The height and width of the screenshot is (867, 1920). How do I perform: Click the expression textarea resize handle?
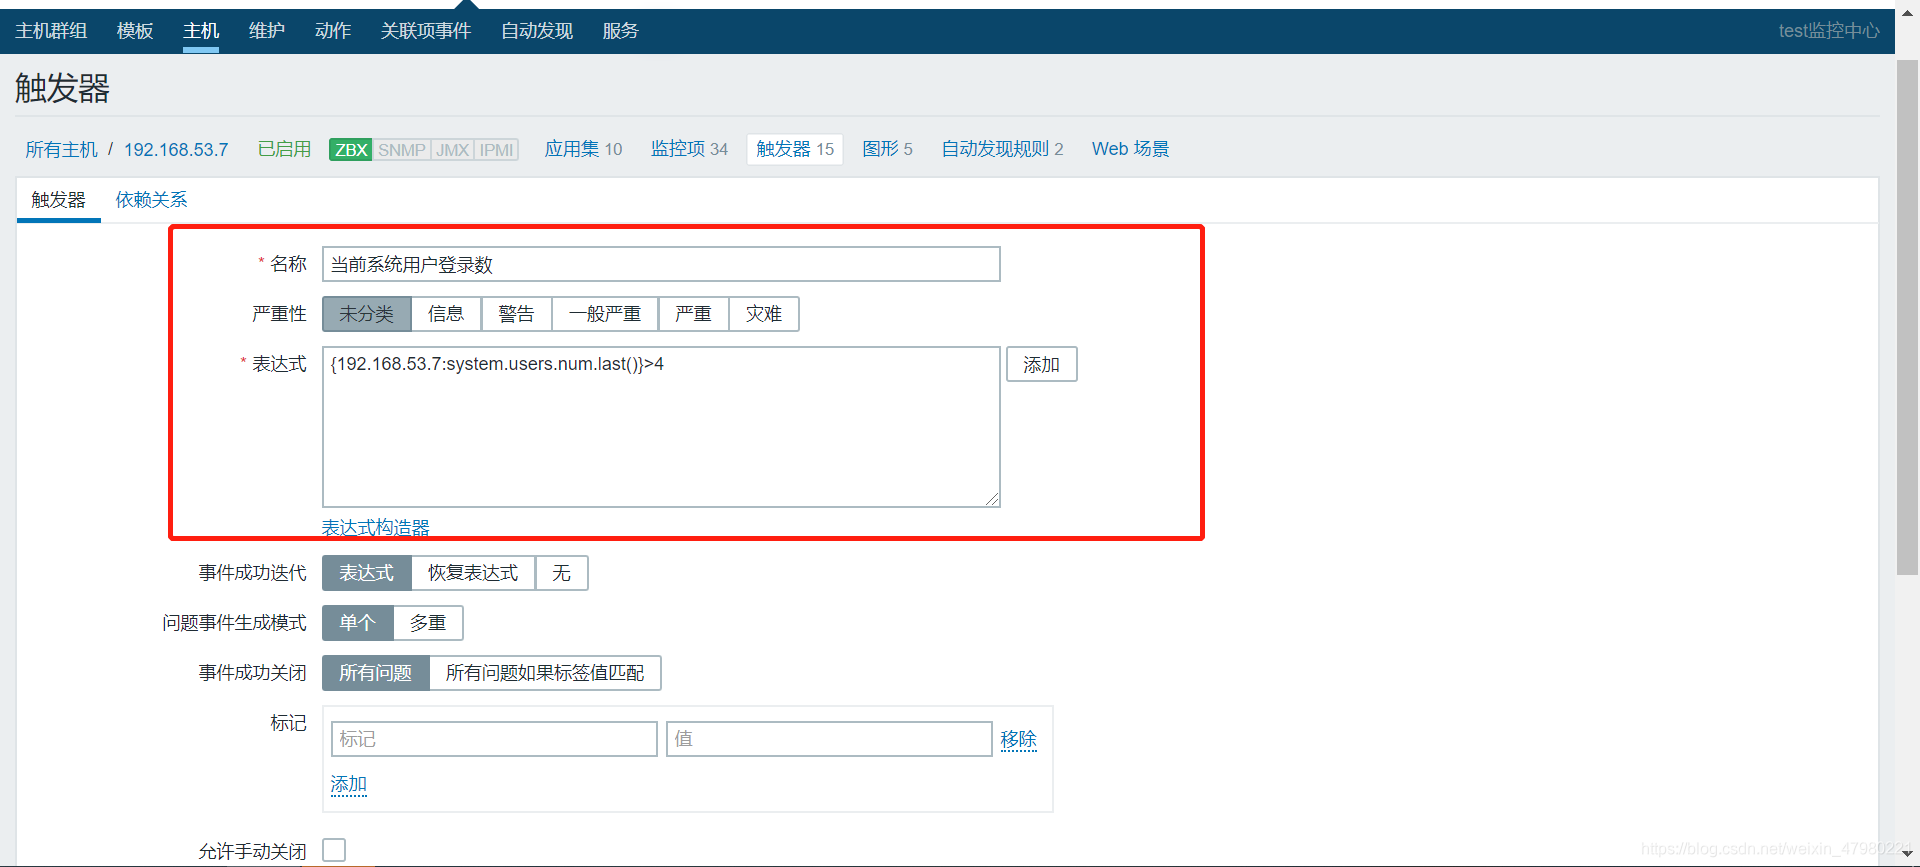tap(992, 498)
